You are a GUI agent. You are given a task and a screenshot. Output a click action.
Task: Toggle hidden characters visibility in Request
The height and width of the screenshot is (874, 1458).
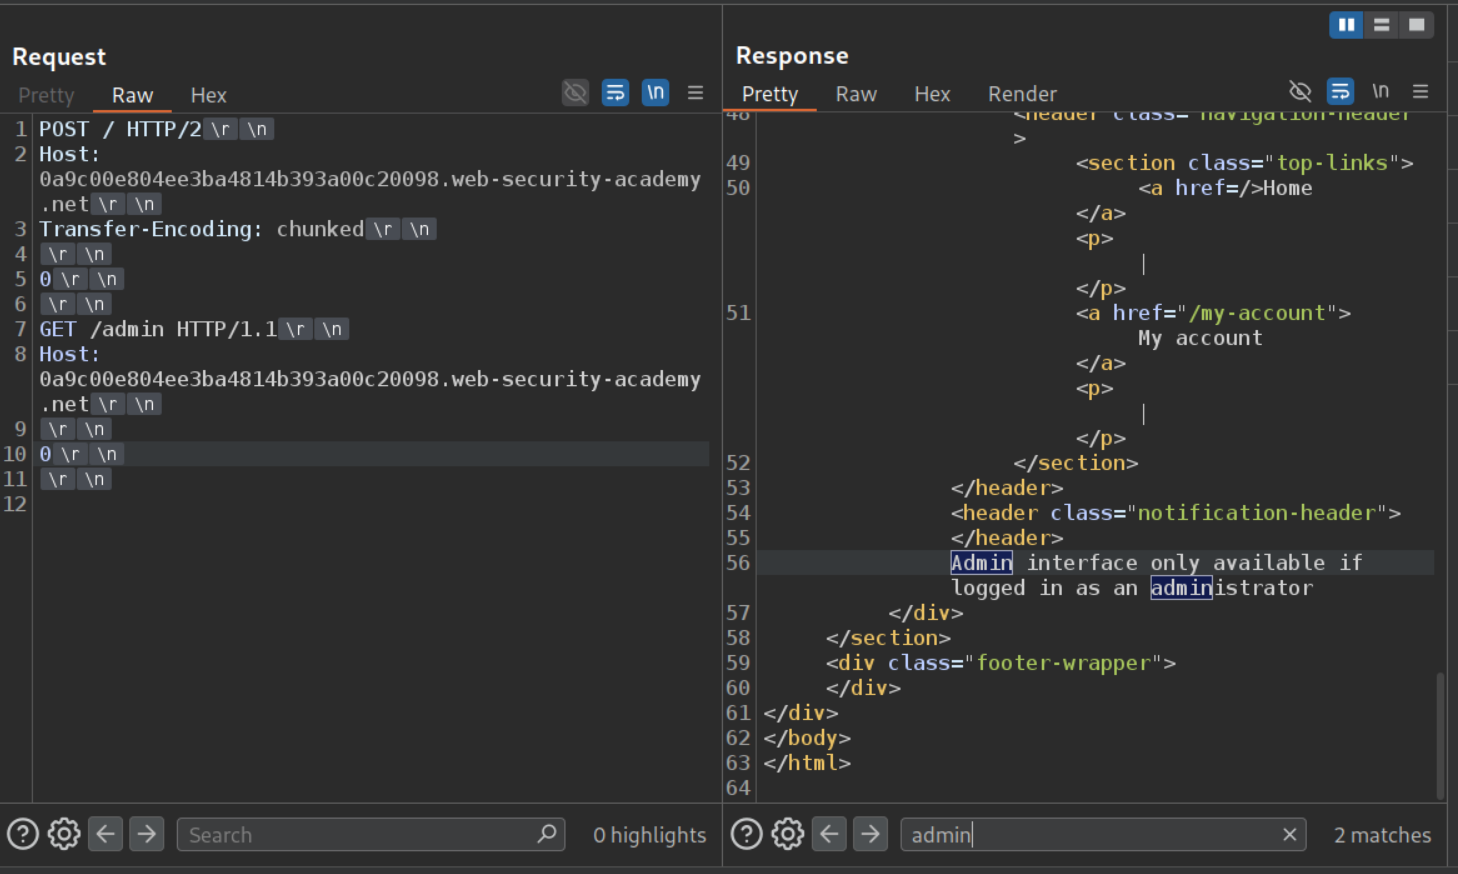(575, 93)
